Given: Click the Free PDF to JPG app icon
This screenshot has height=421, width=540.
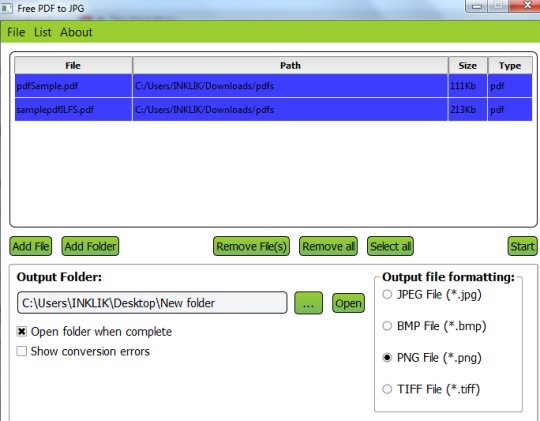Looking at the screenshot, I should pyautogui.click(x=7, y=8).
